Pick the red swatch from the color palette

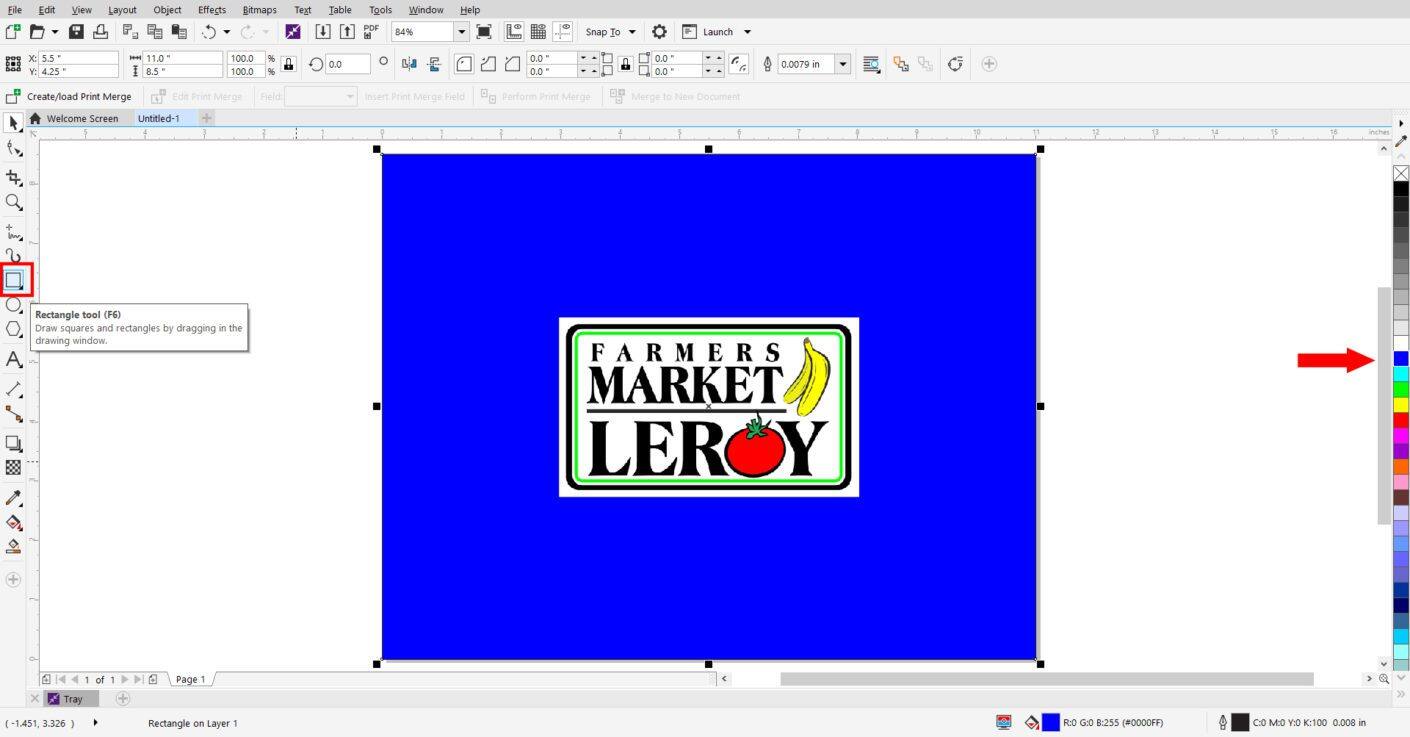[1398, 420]
